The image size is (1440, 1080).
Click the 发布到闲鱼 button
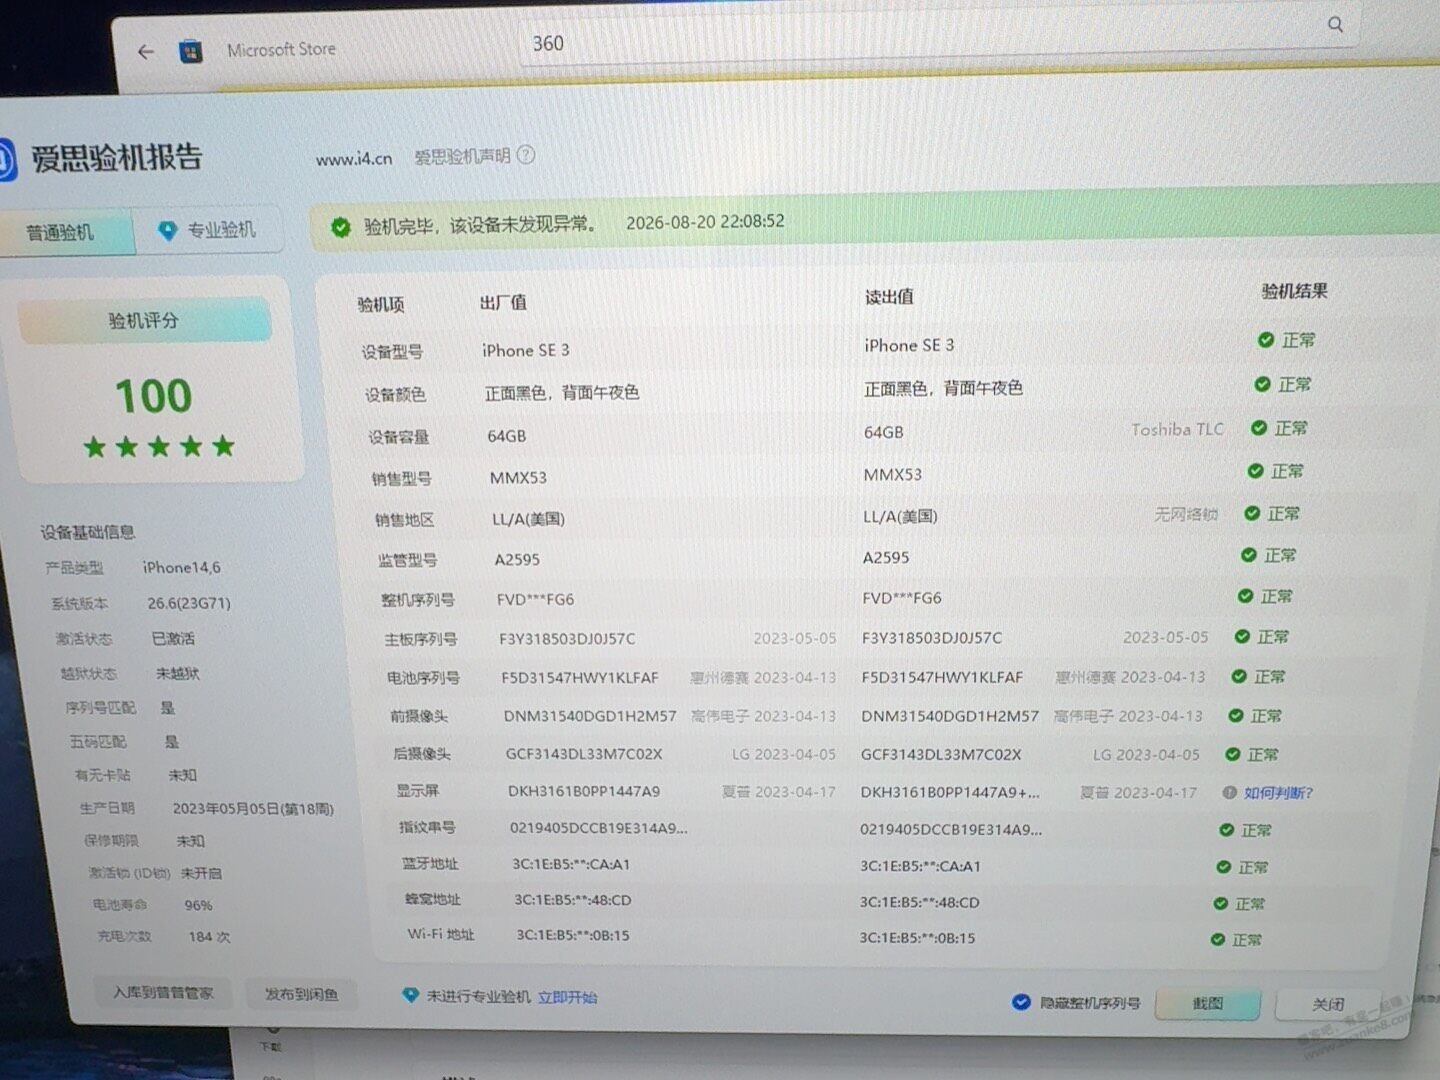pyautogui.click(x=301, y=994)
